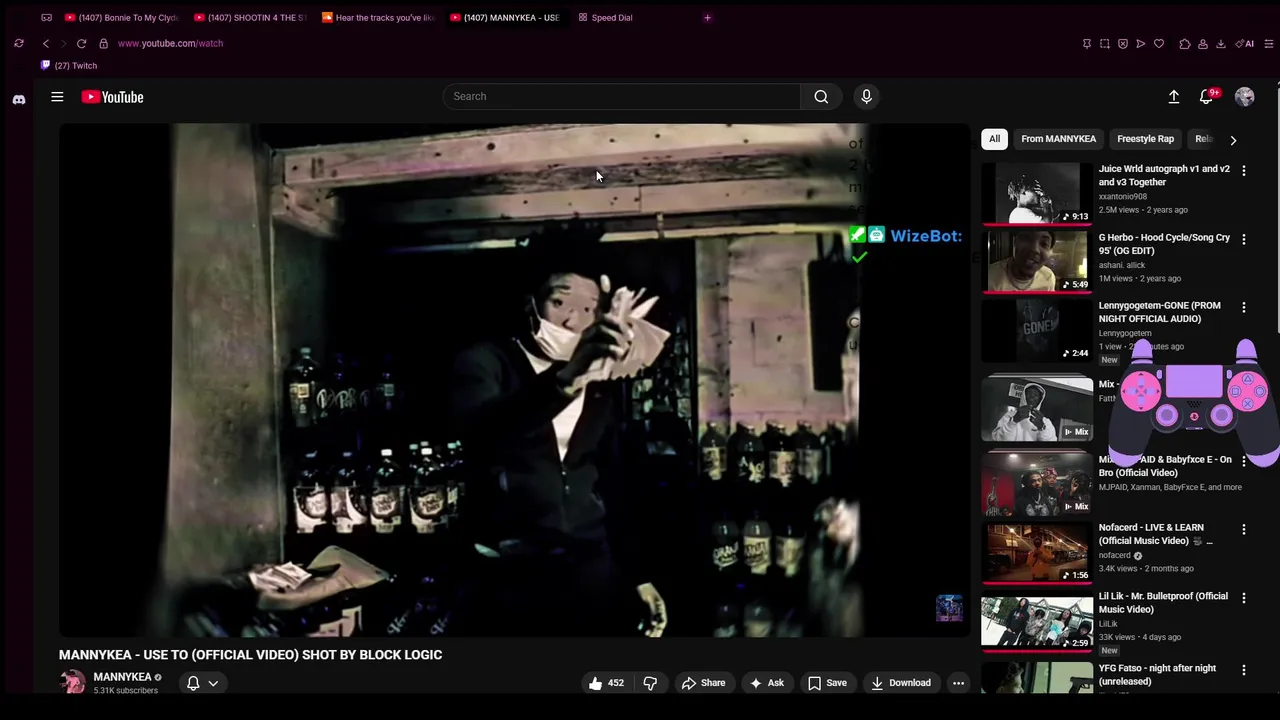
Task: Select the Freestyle Rap chip
Action: click(x=1145, y=139)
